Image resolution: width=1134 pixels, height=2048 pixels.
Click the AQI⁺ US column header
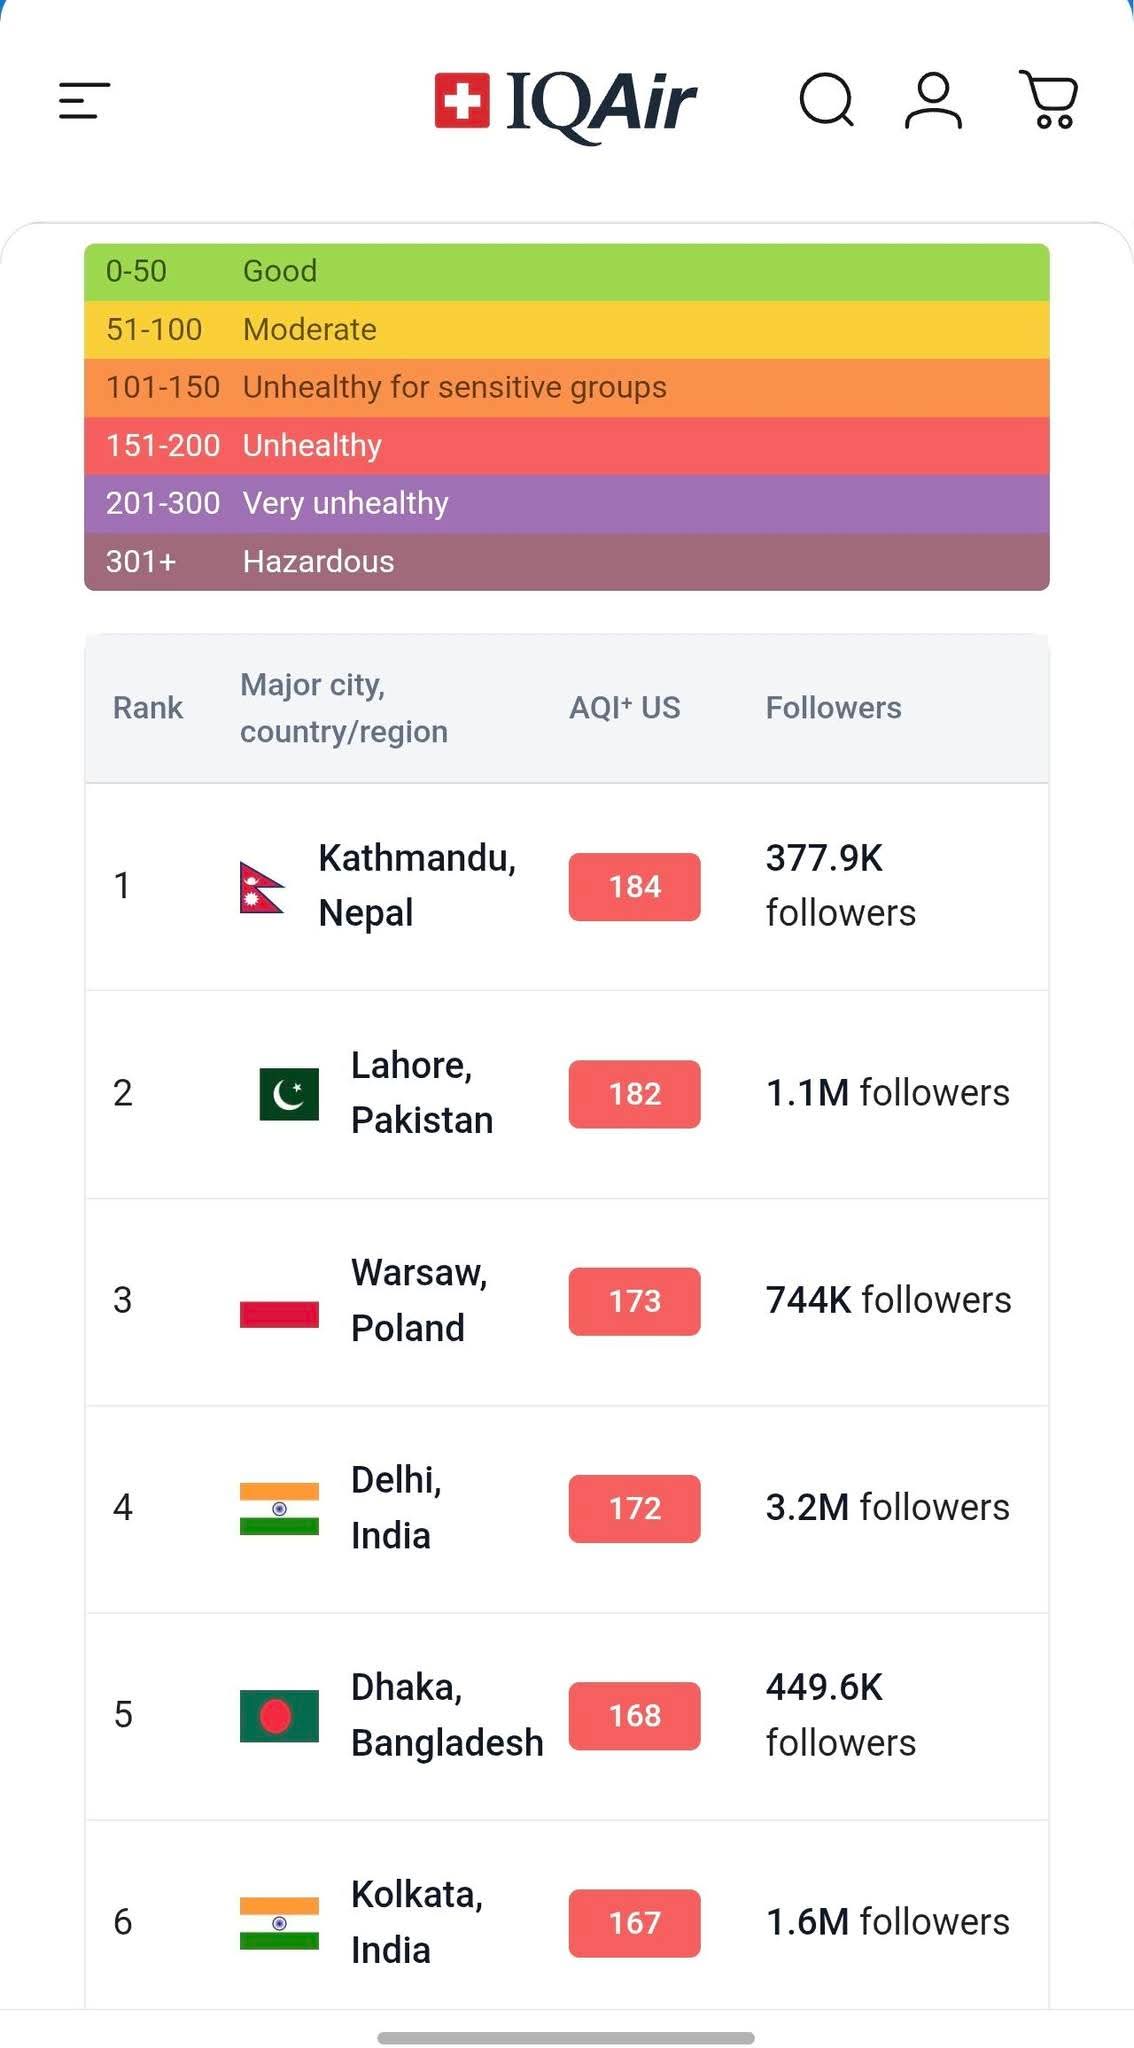pos(624,708)
